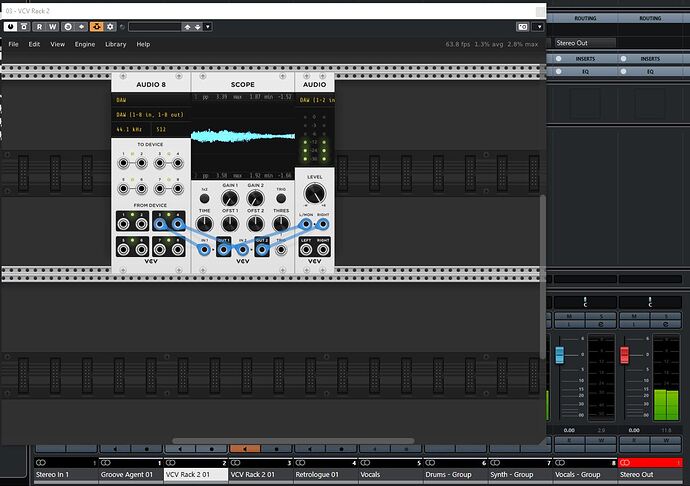Screen dimensions: 690x486
Task: Click the Scope GAIN 2 knob
Action: pyautogui.click(x=255, y=199)
